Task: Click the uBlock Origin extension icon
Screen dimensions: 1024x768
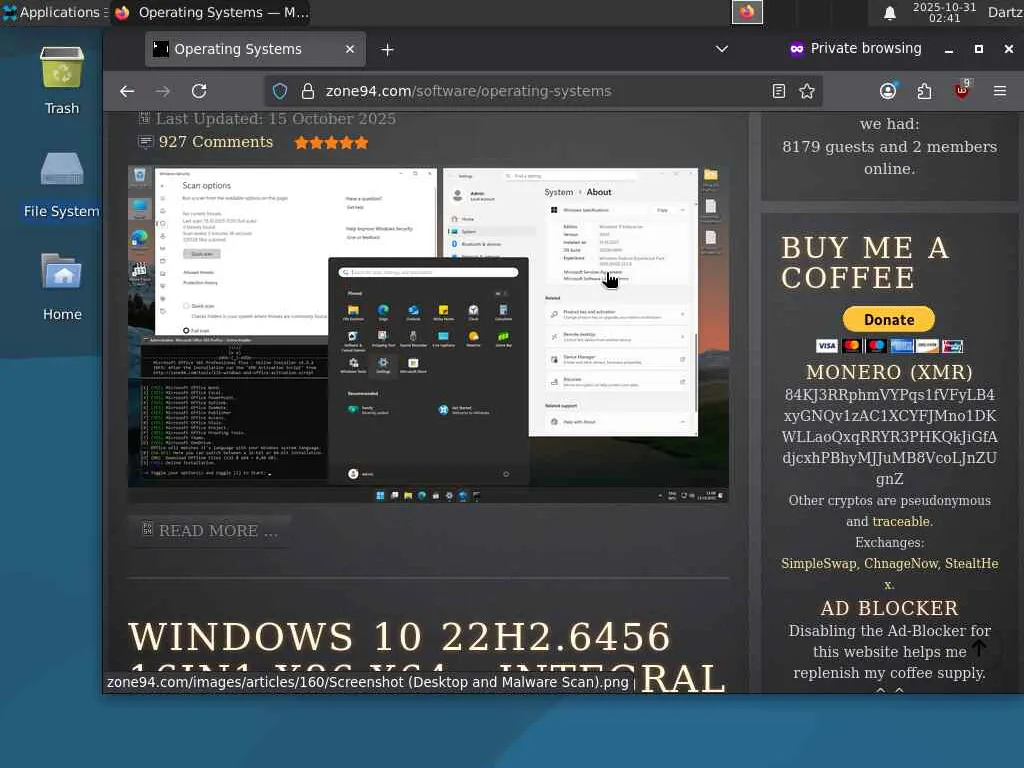Action: (x=962, y=90)
